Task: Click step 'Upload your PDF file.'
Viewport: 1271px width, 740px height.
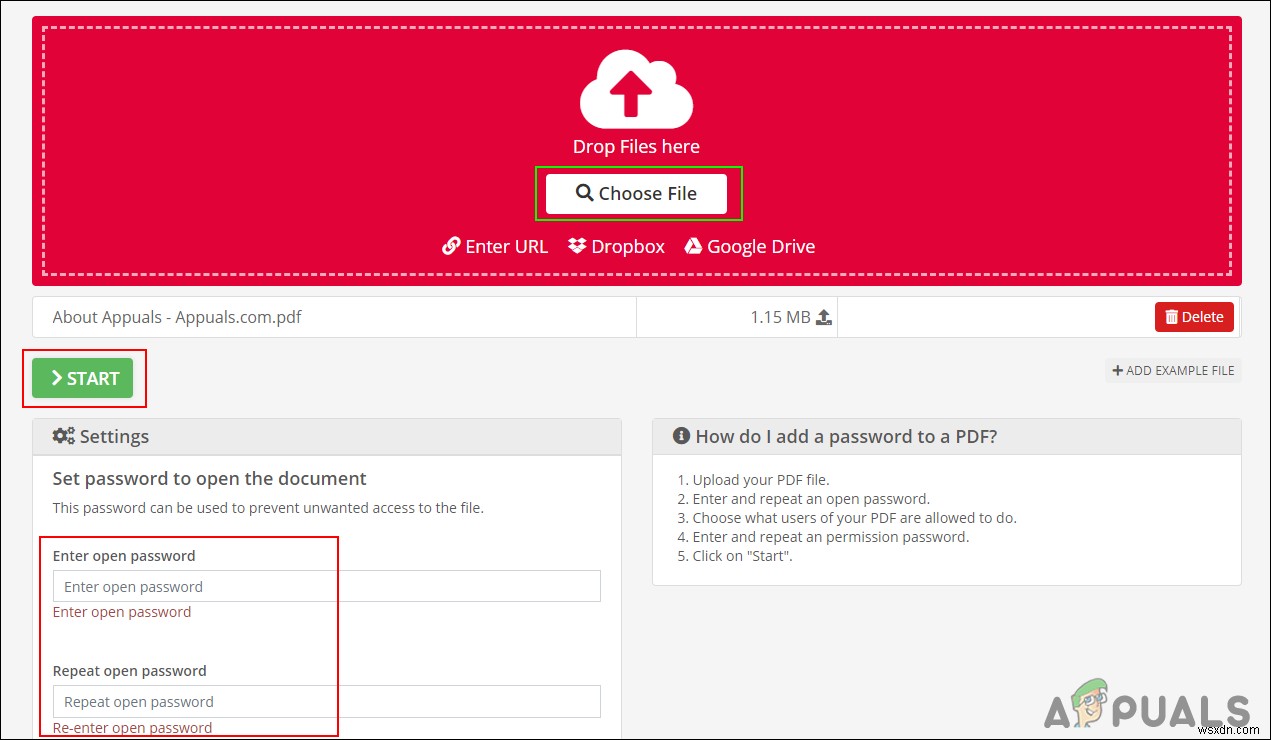Action: pos(760,479)
